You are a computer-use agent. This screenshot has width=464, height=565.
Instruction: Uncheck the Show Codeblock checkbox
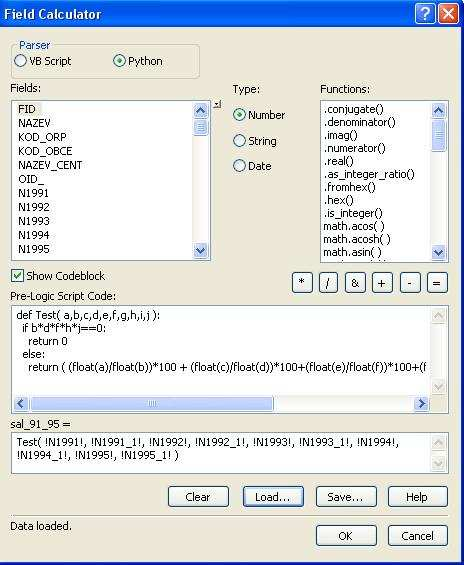17,276
